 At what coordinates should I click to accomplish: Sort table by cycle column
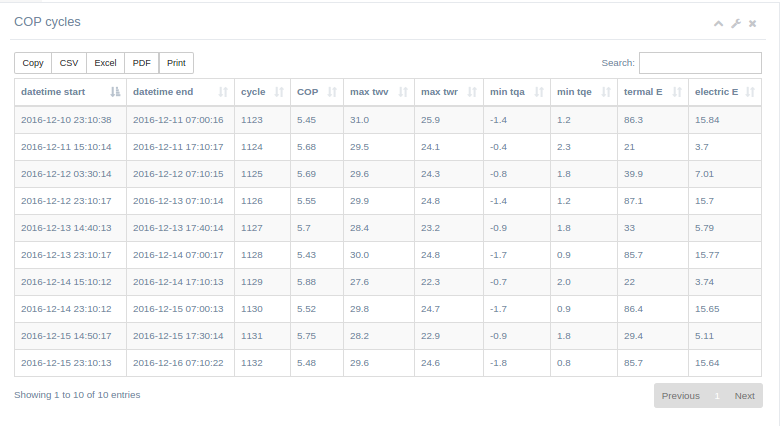tap(262, 92)
